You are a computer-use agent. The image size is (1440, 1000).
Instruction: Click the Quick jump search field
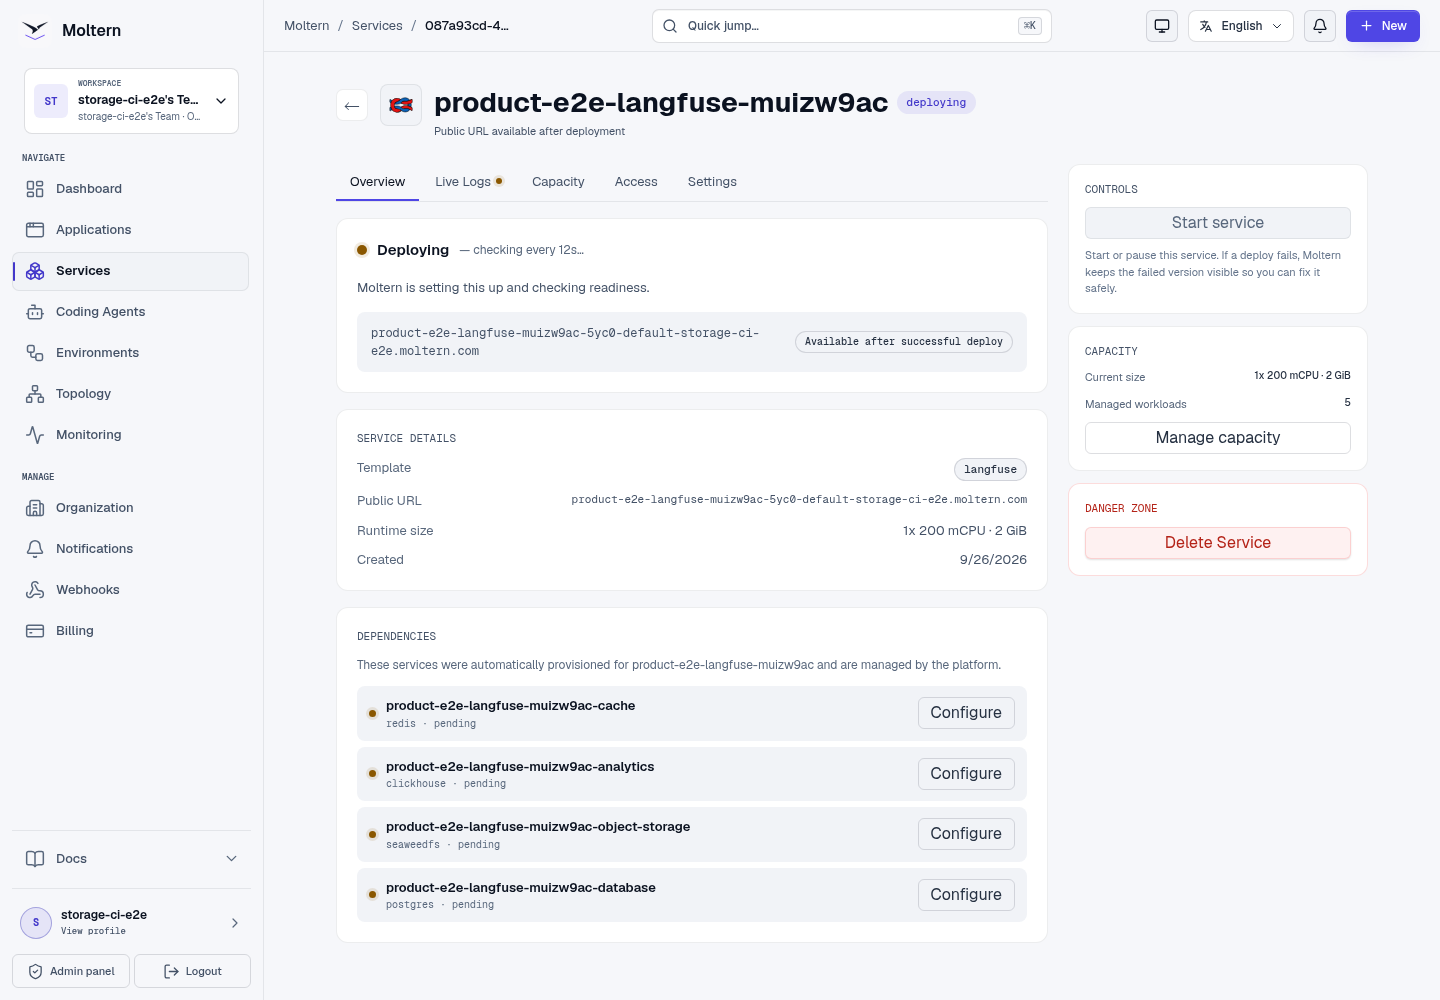click(x=852, y=26)
